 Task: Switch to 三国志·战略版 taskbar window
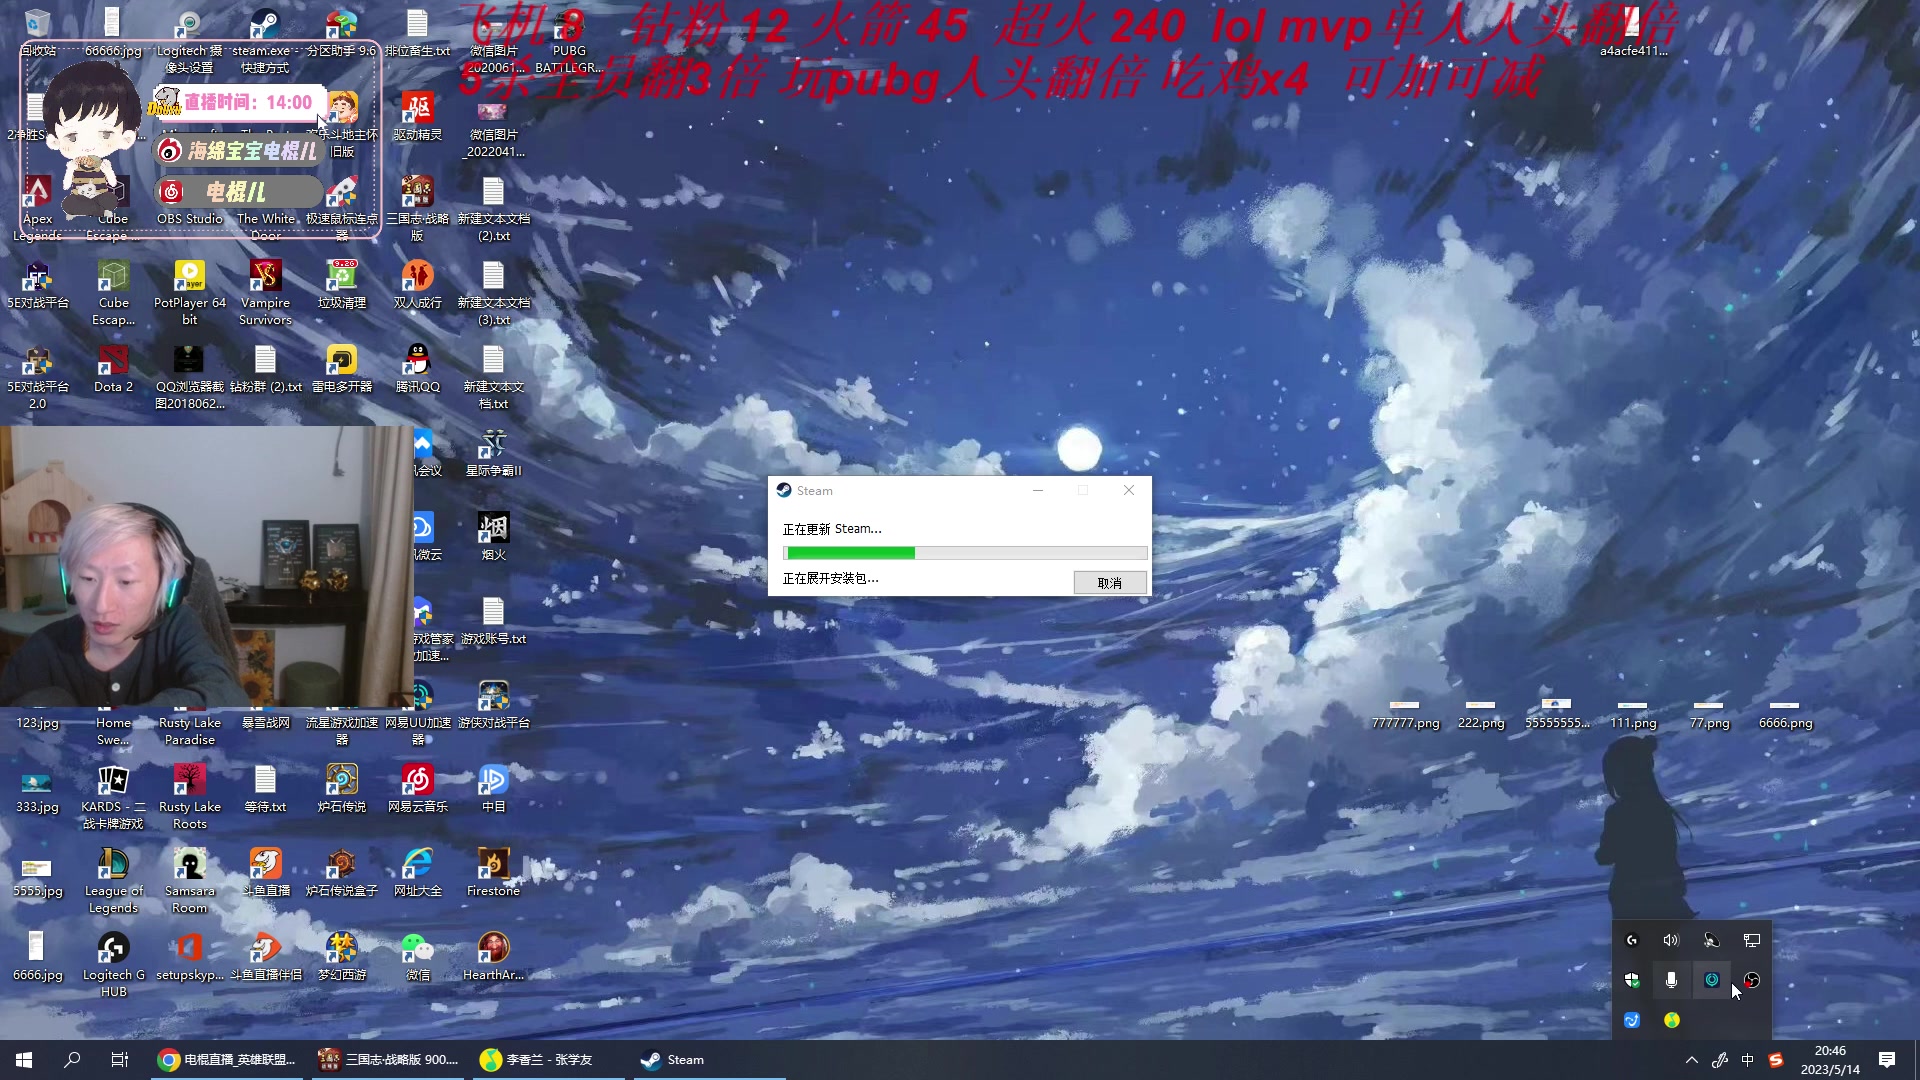coord(388,1060)
